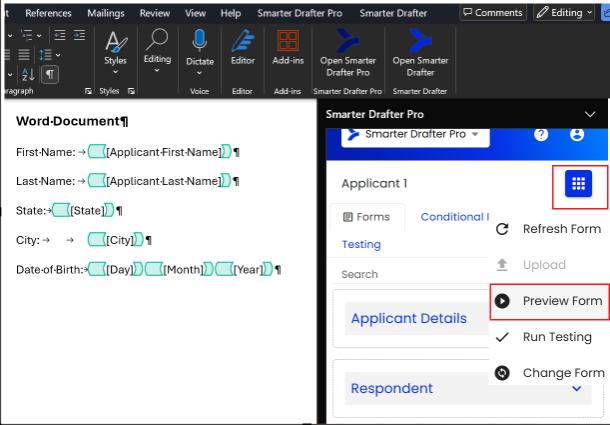Viewport: 610px width, 425px height.
Task: Click the Upload menu entry
Action: [549, 265]
